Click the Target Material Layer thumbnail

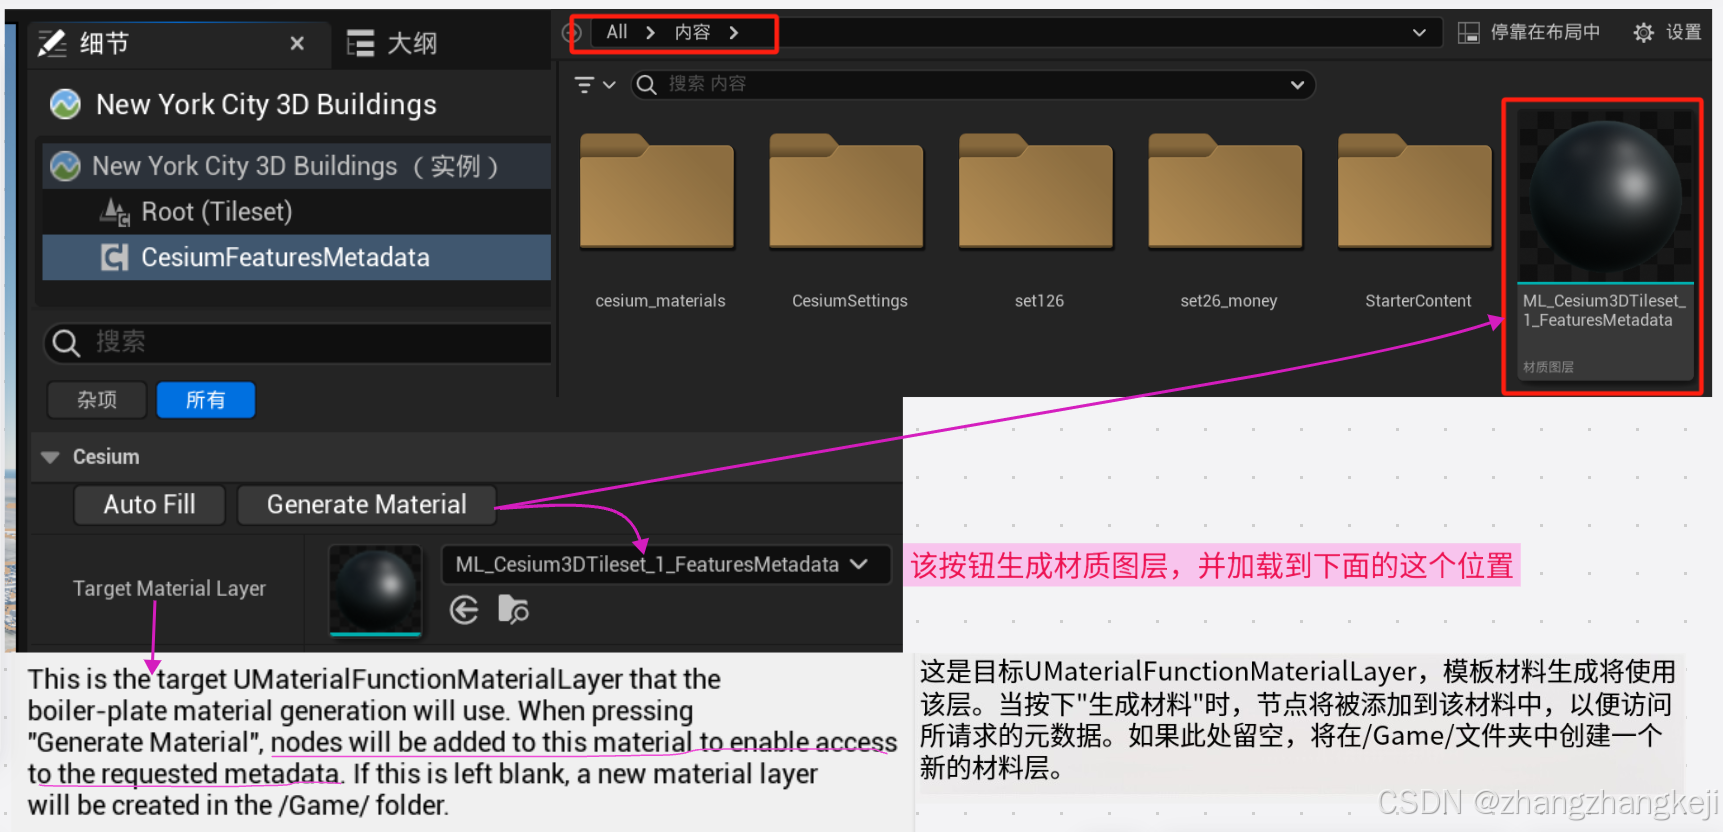click(375, 590)
